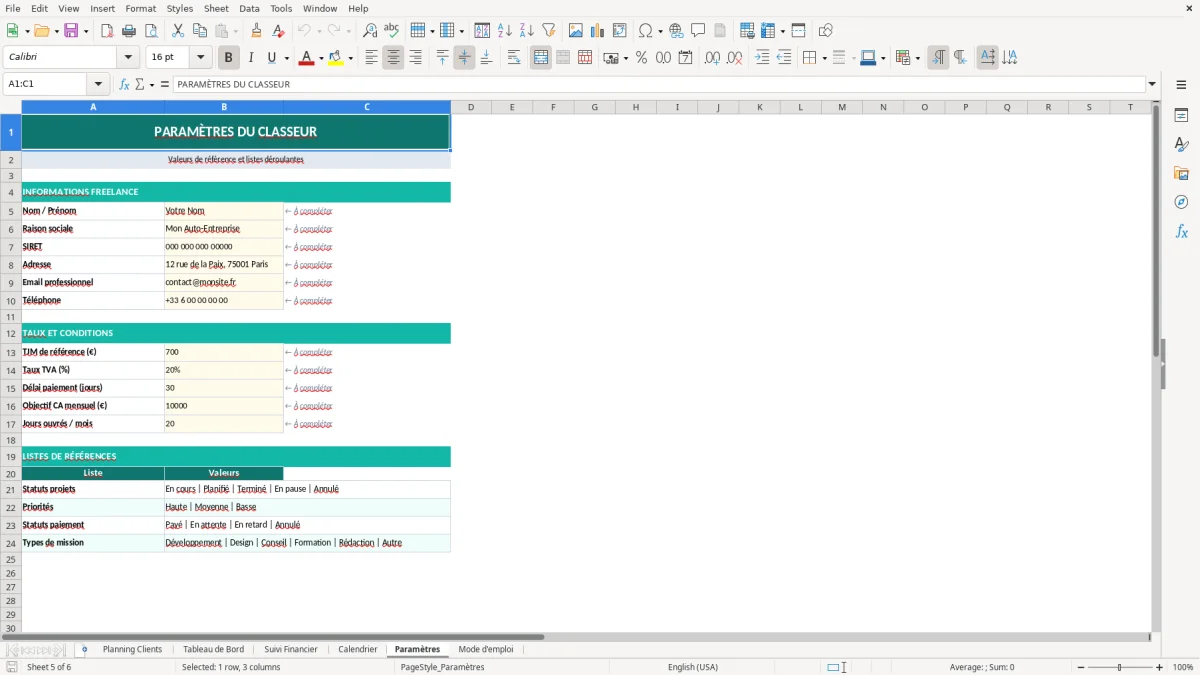The width and height of the screenshot is (1200, 675).
Task: Insert an image
Action: point(576,31)
